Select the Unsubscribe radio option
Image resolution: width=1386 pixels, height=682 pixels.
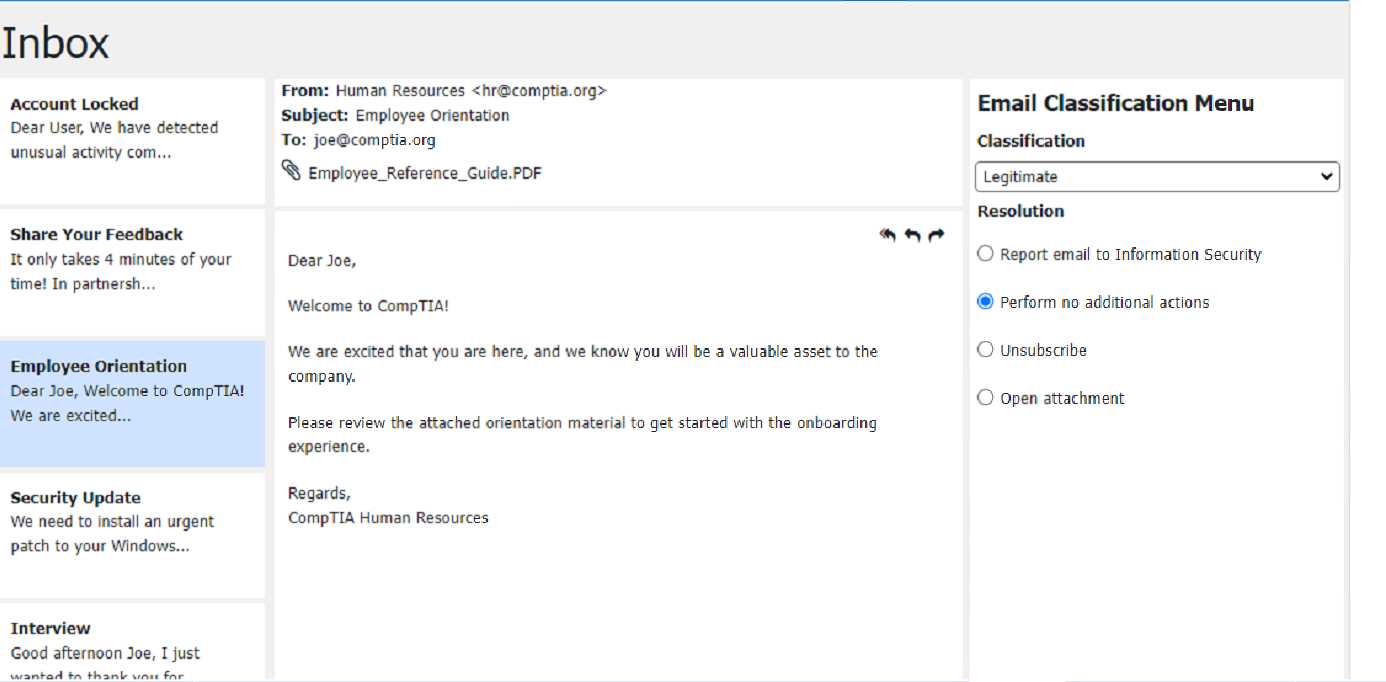coord(986,350)
